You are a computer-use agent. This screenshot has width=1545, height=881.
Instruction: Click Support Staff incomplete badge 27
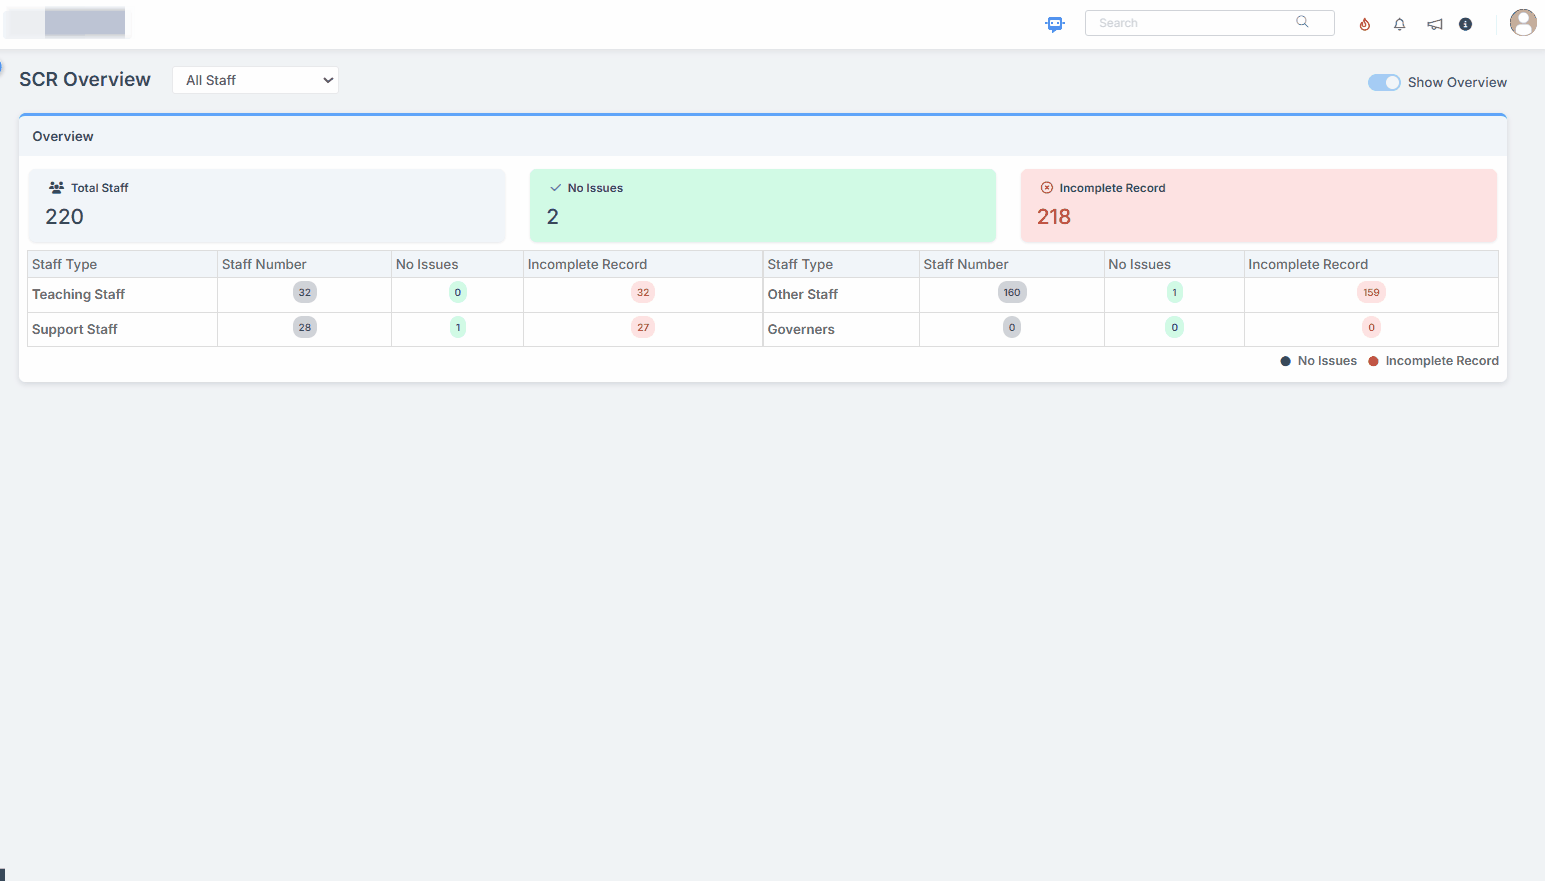[643, 328]
